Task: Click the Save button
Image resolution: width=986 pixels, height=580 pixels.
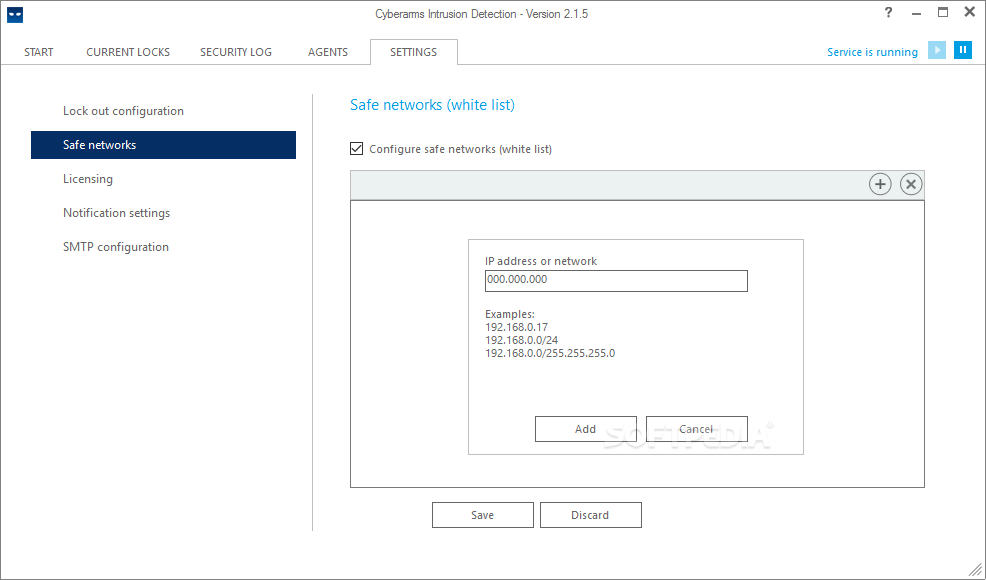Action: [483, 515]
